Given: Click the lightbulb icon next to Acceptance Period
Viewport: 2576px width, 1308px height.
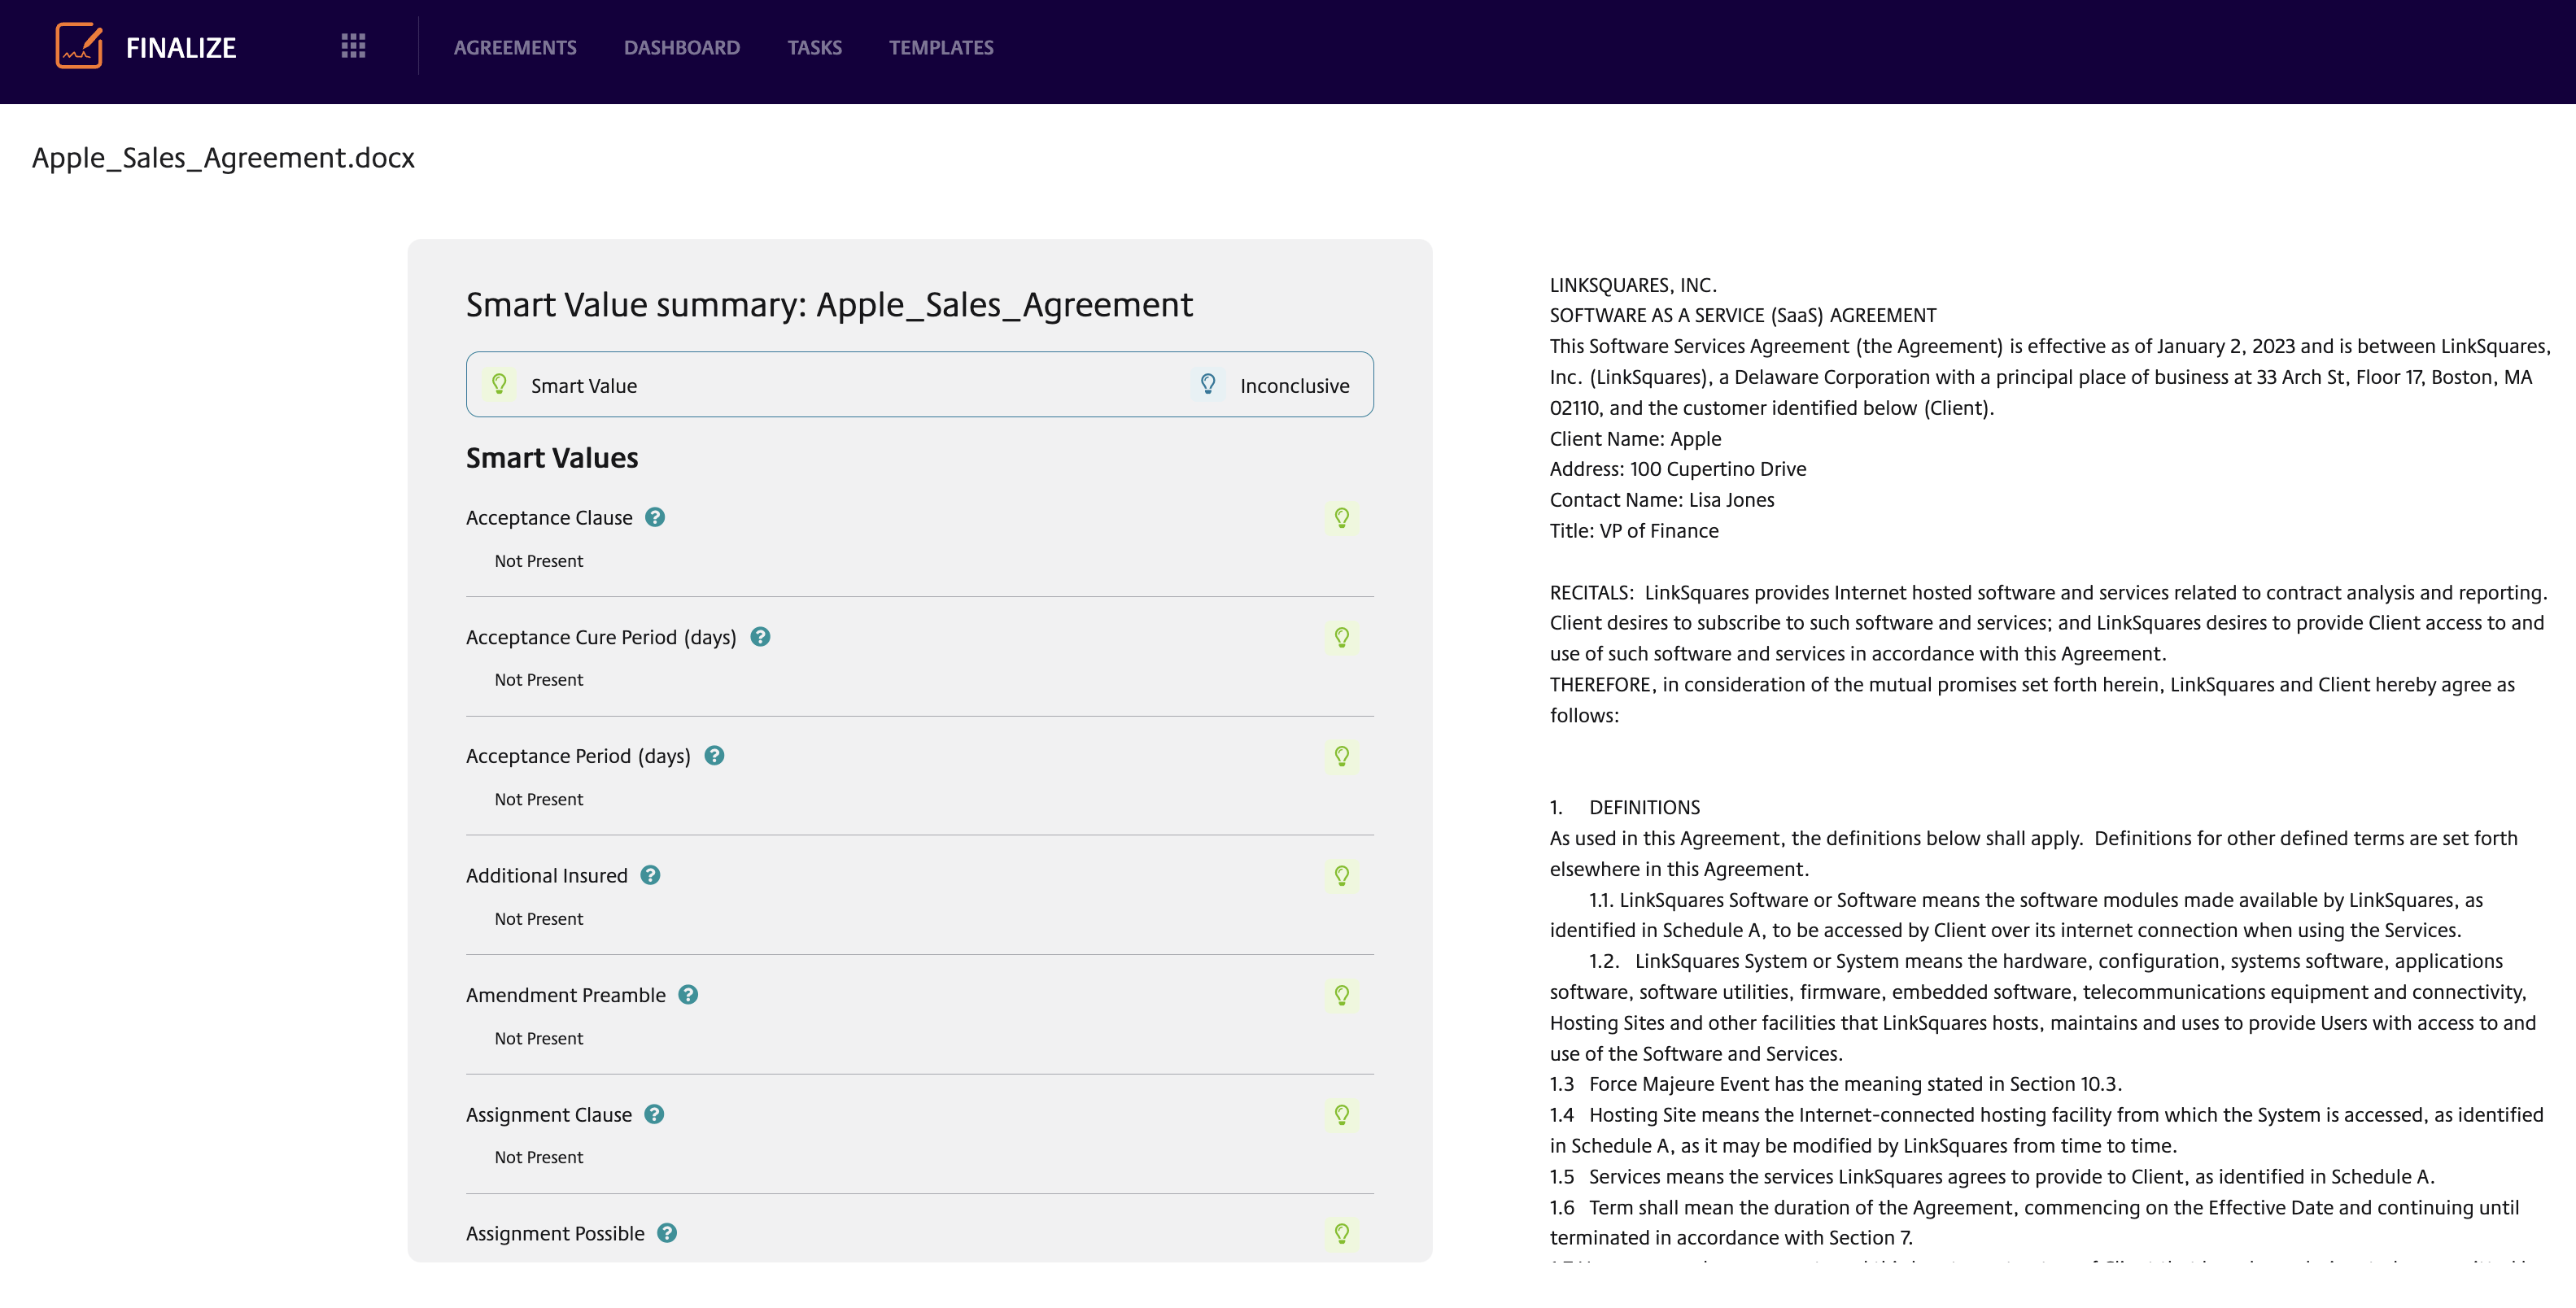Looking at the screenshot, I should [x=1341, y=757].
